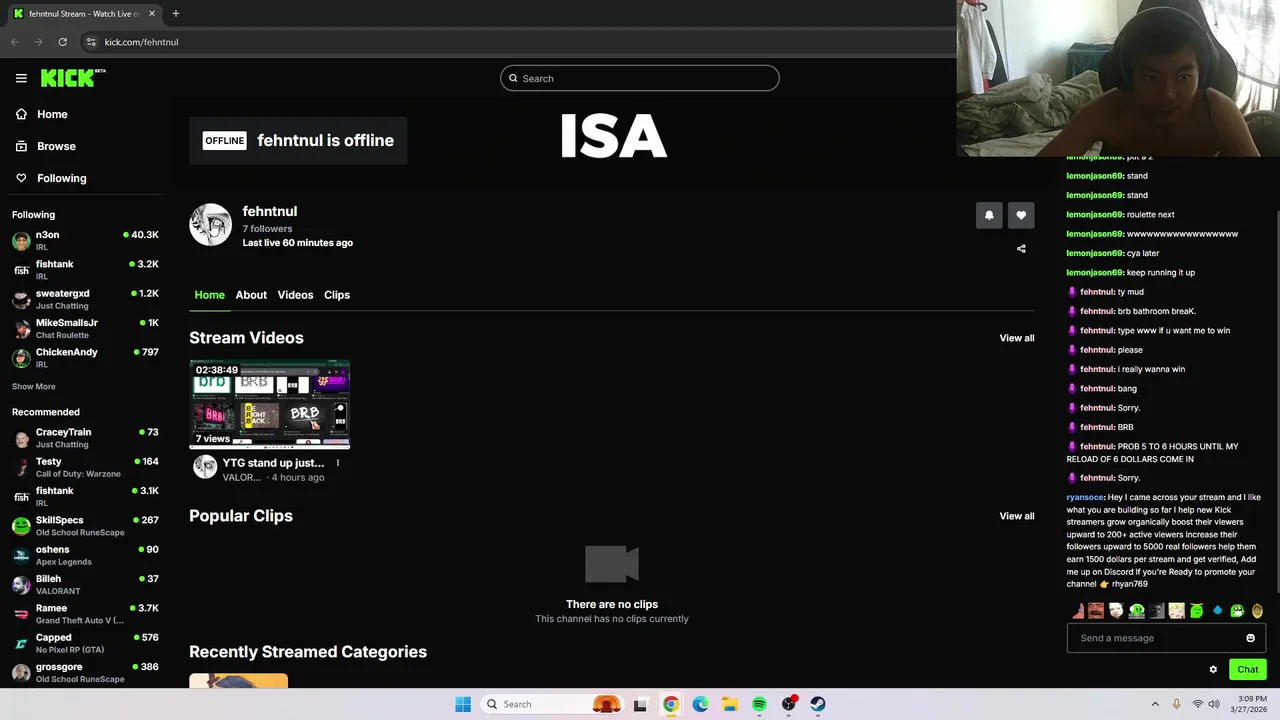The width and height of the screenshot is (1280, 720).
Task: Open options menu for YTG video
Action: (x=337, y=463)
